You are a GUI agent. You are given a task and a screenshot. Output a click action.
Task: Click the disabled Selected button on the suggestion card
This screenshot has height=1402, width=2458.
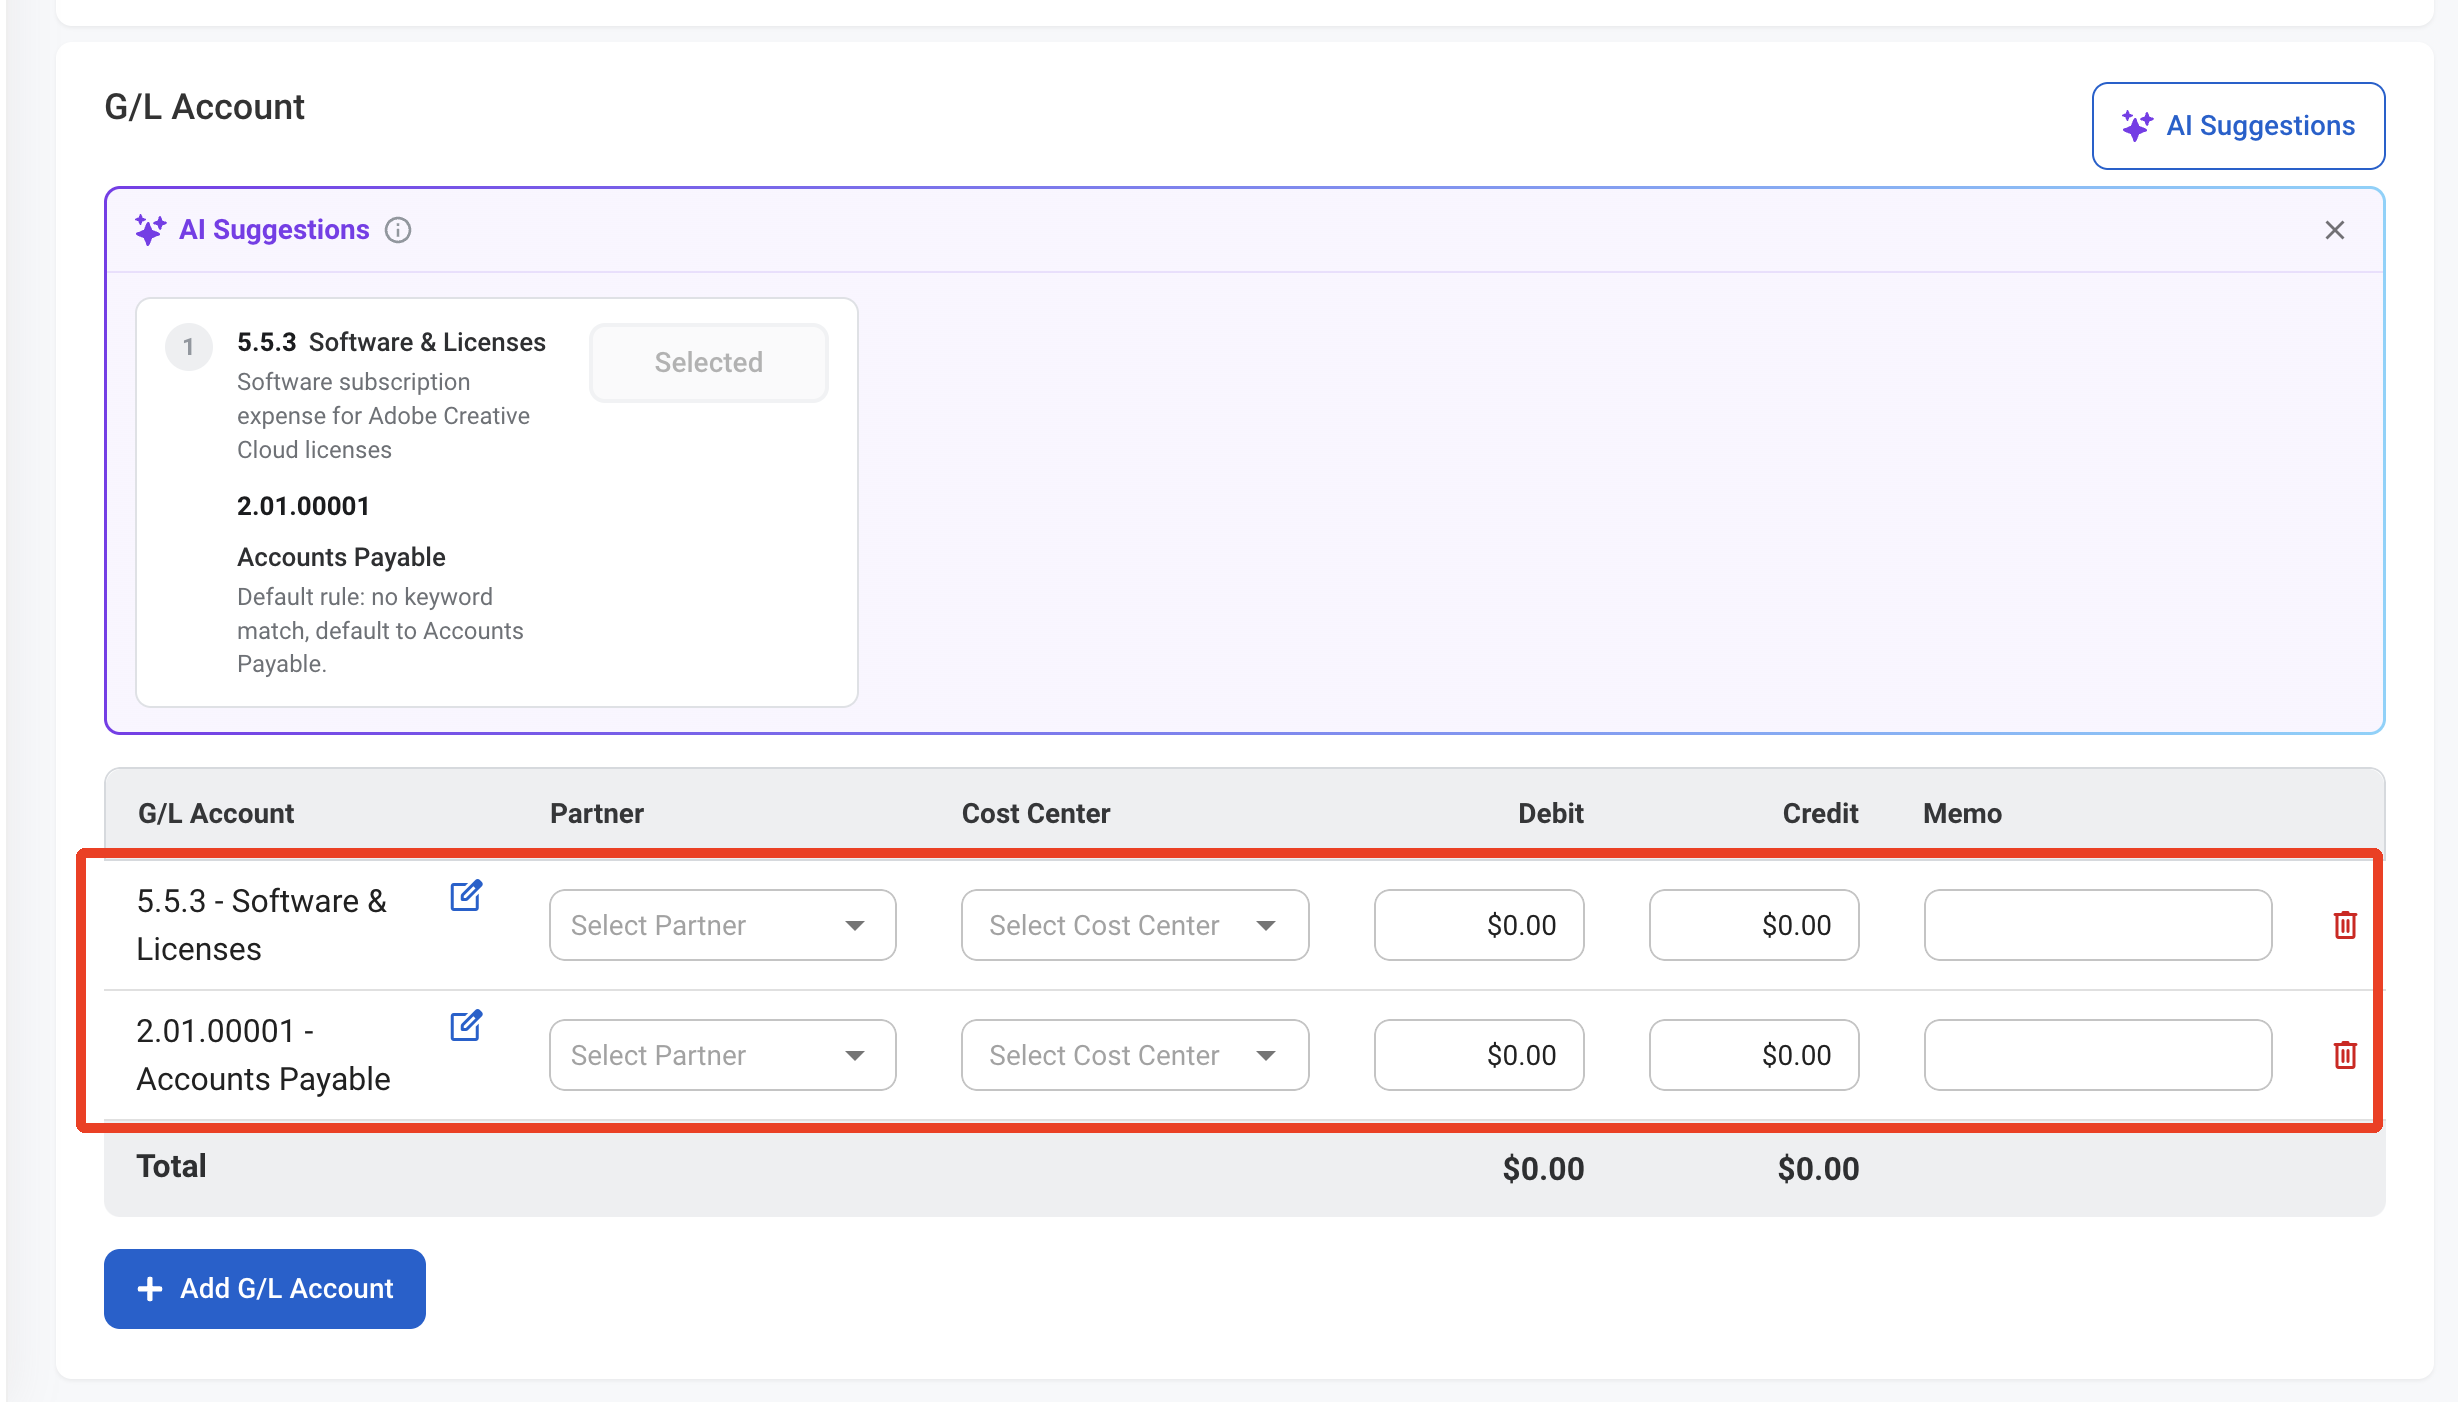tap(708, 362)
